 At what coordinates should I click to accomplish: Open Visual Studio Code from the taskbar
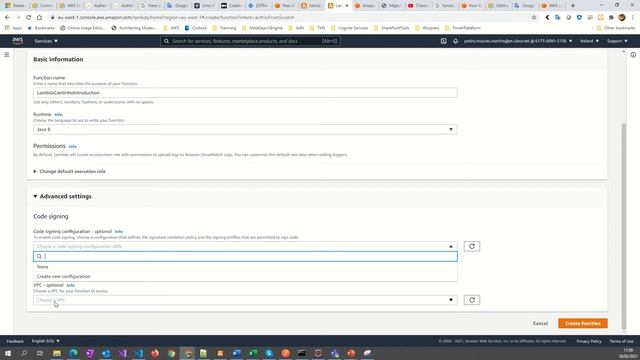[139, 353]
